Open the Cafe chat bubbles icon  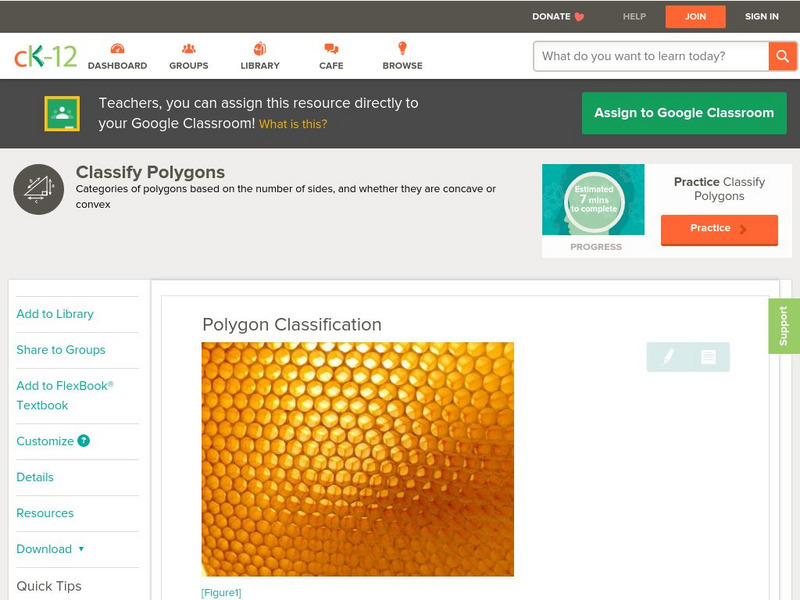click(x=331, y=49)
